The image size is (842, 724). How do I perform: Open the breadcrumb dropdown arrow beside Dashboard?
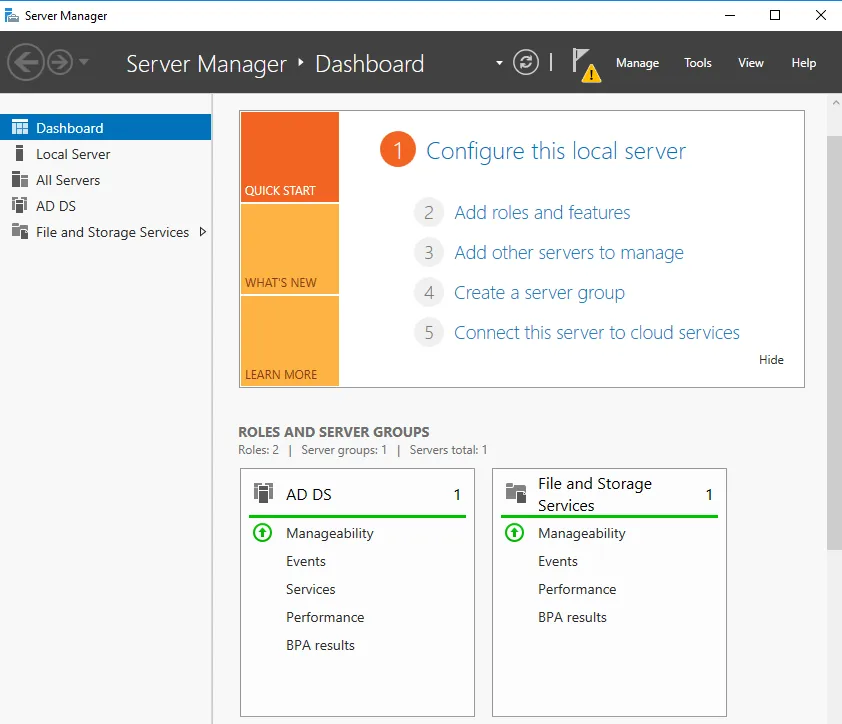[x=499, y=63]
